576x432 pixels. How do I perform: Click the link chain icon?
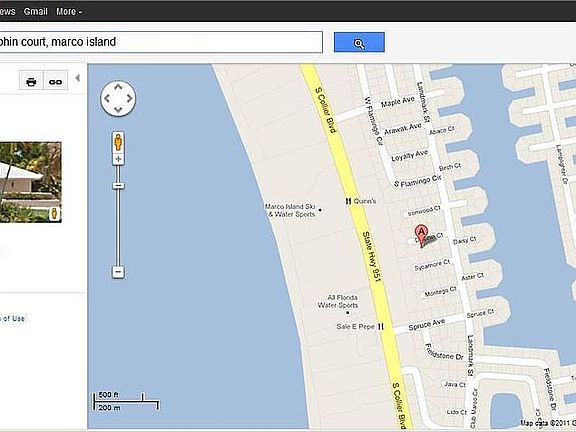coord(55,81)
